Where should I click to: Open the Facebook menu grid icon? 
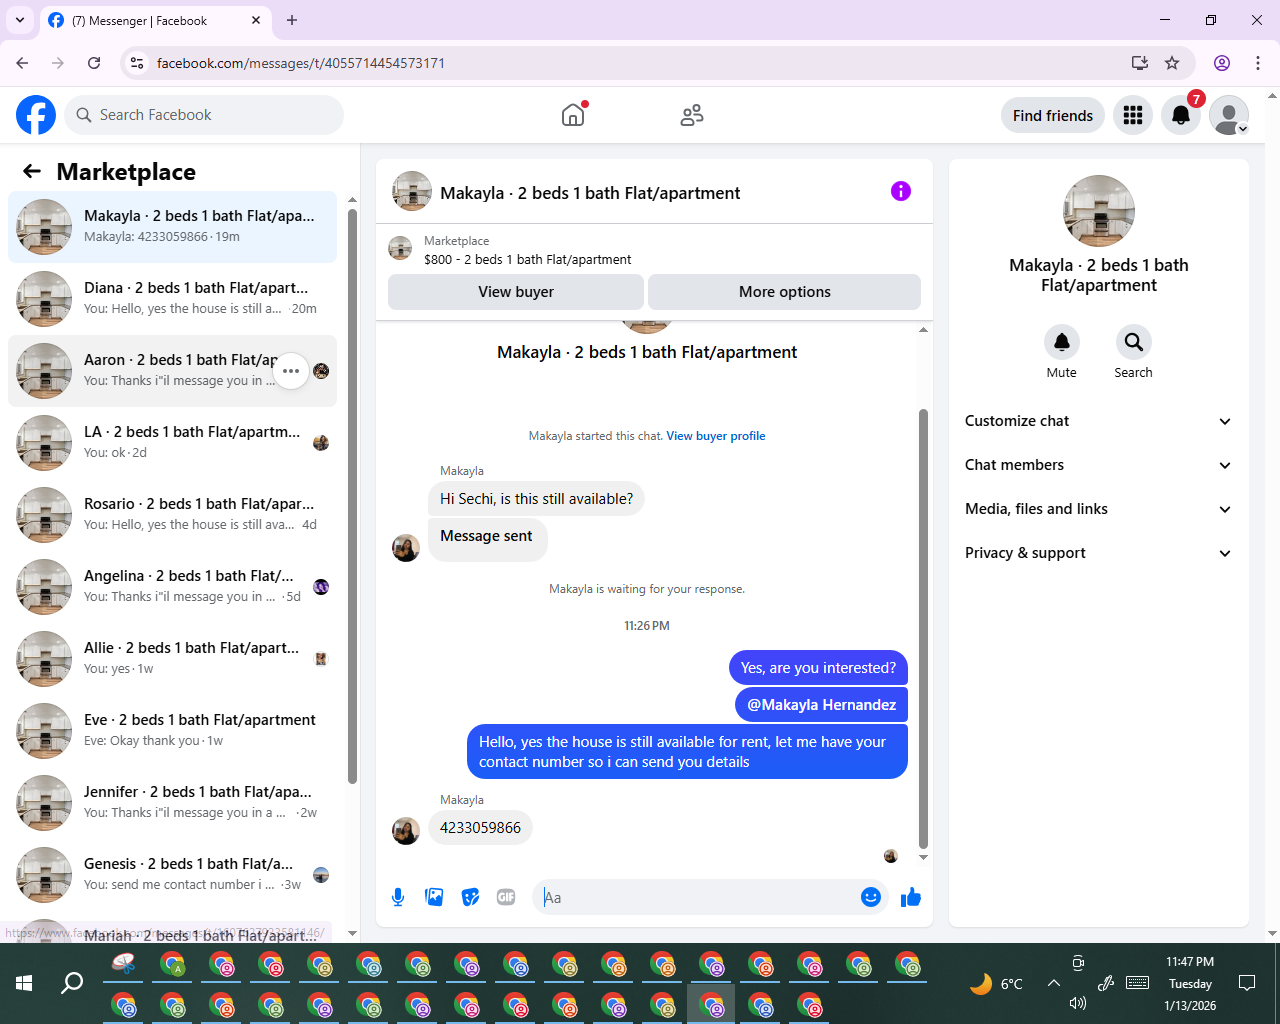coord(1133,115)
